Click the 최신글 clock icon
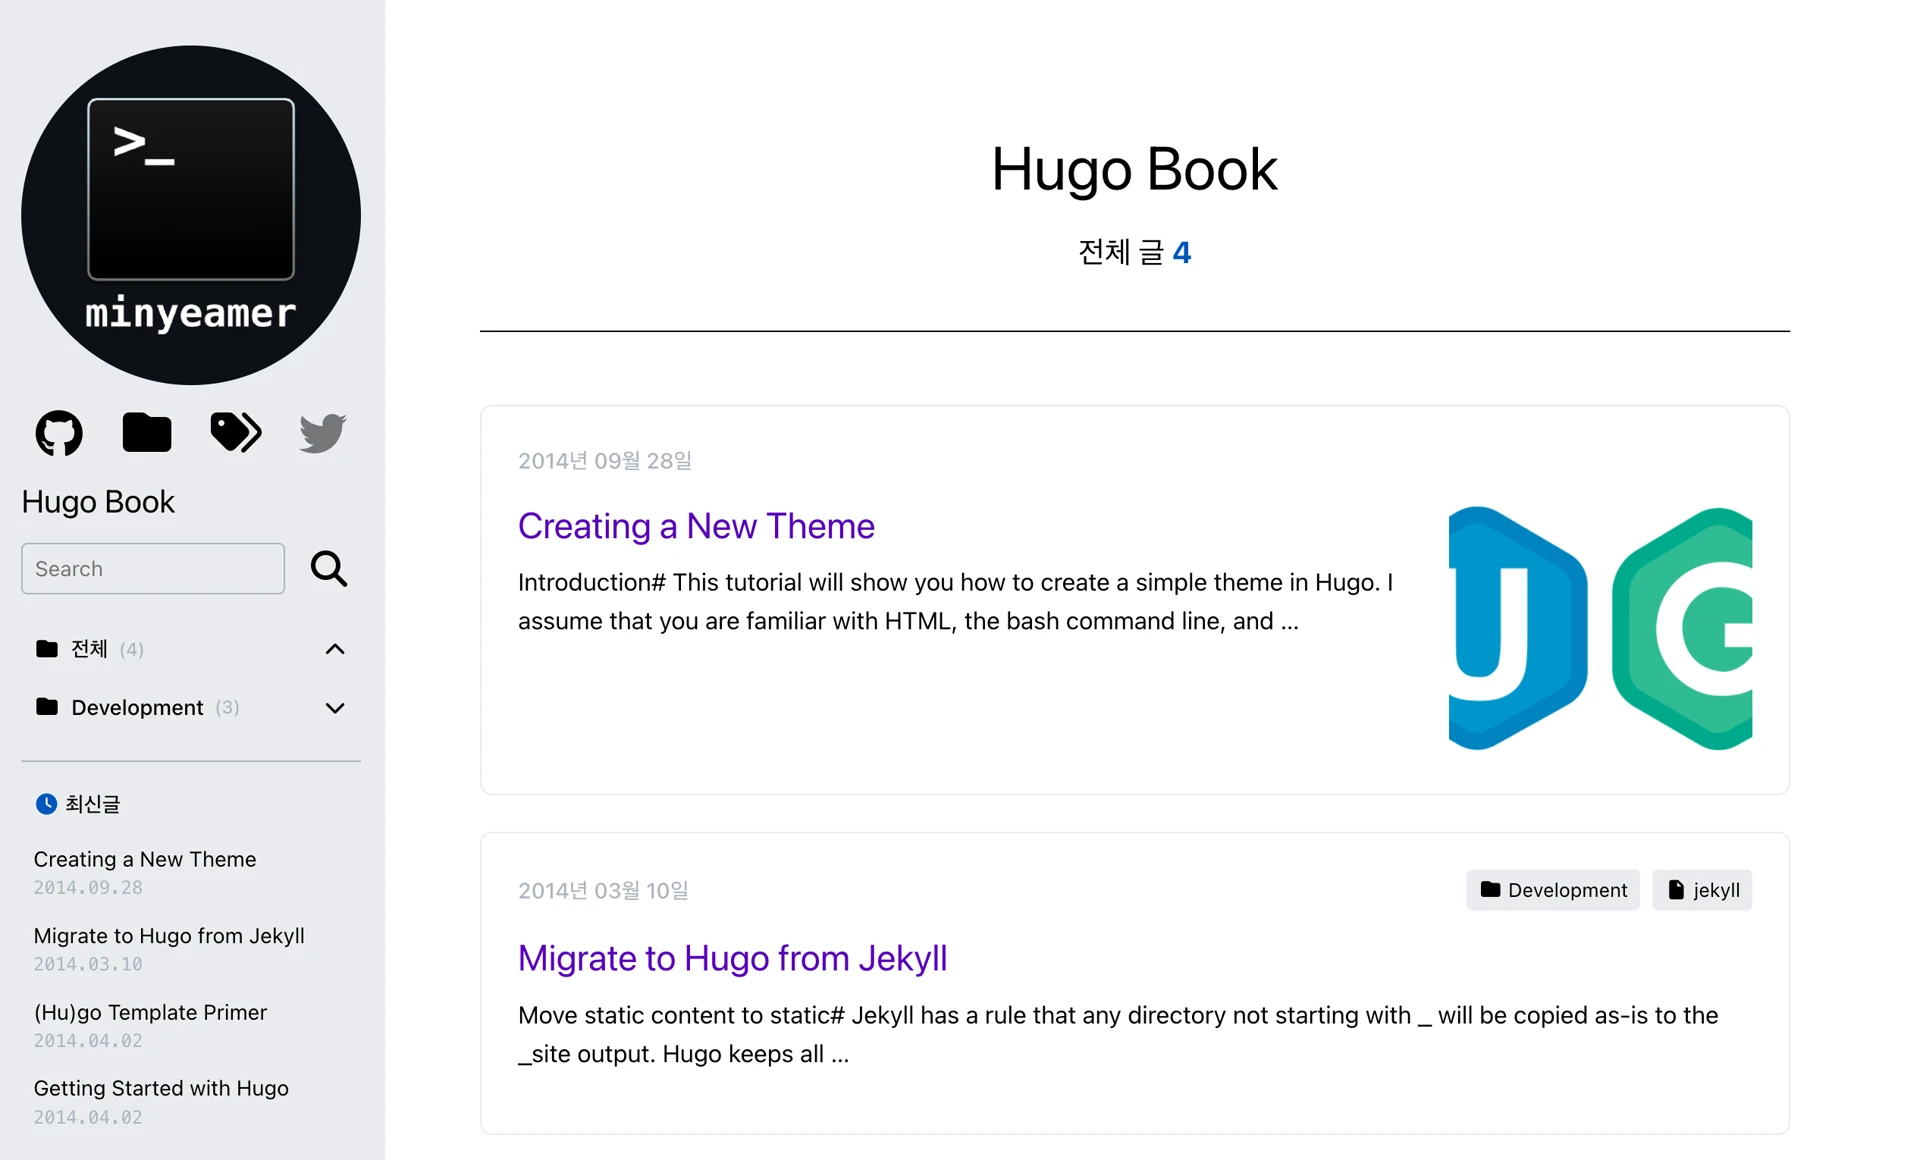The width and height of the screenshot is (1920, 1160). tap(46, 804)
